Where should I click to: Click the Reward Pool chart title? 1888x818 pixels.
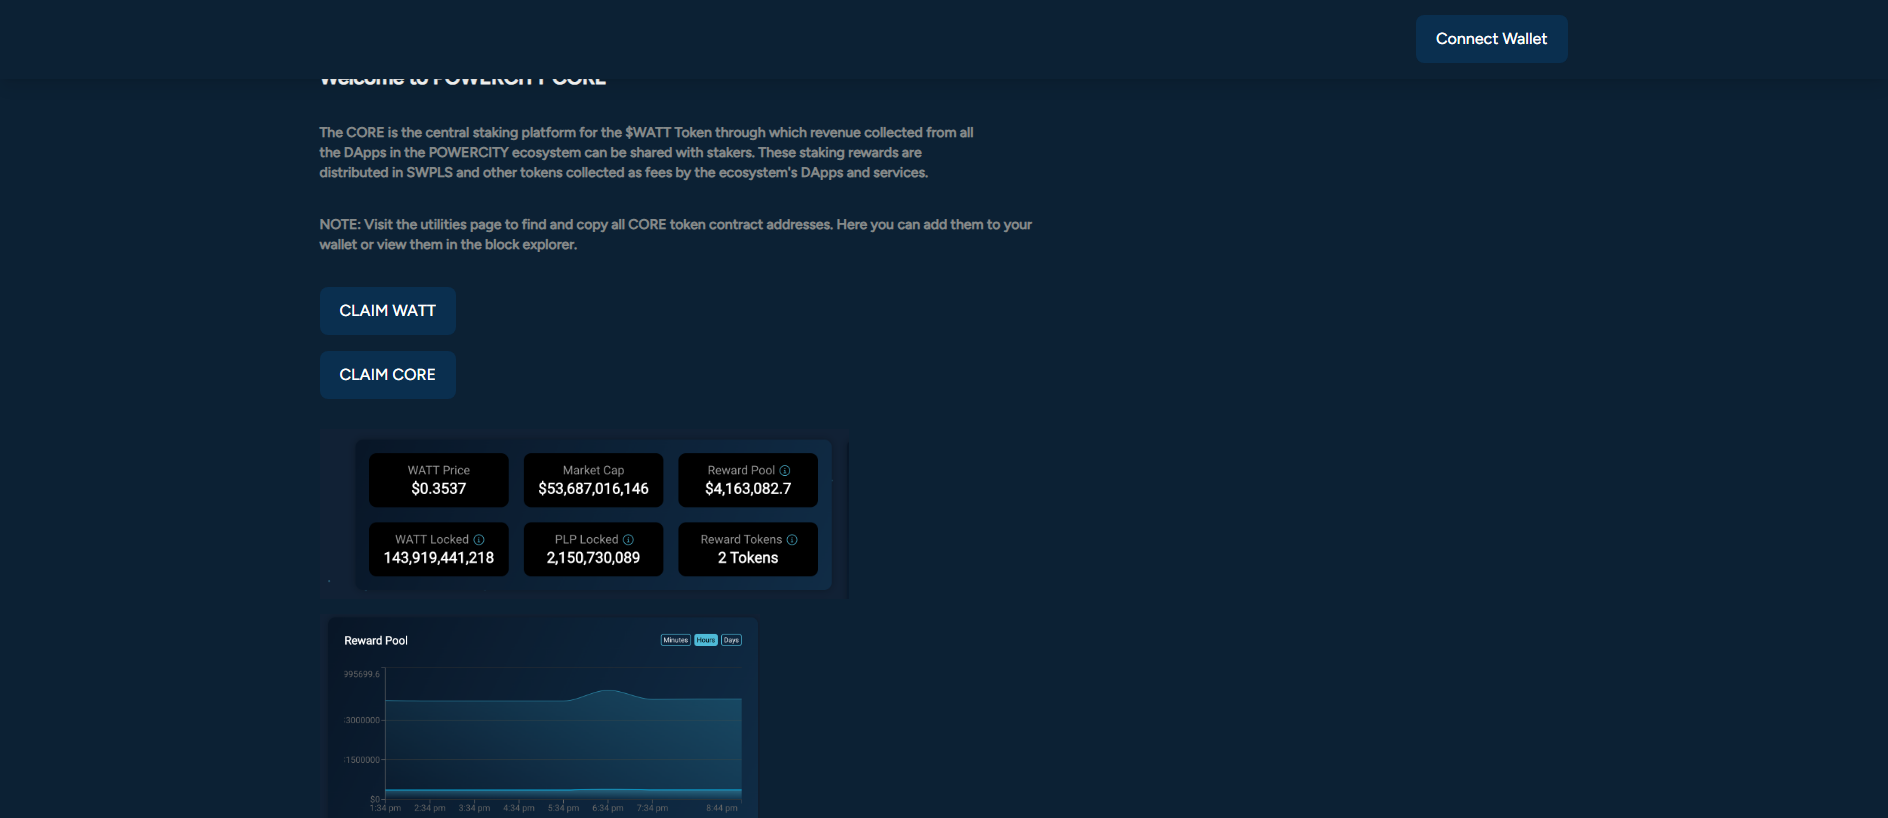pos(376,641)
